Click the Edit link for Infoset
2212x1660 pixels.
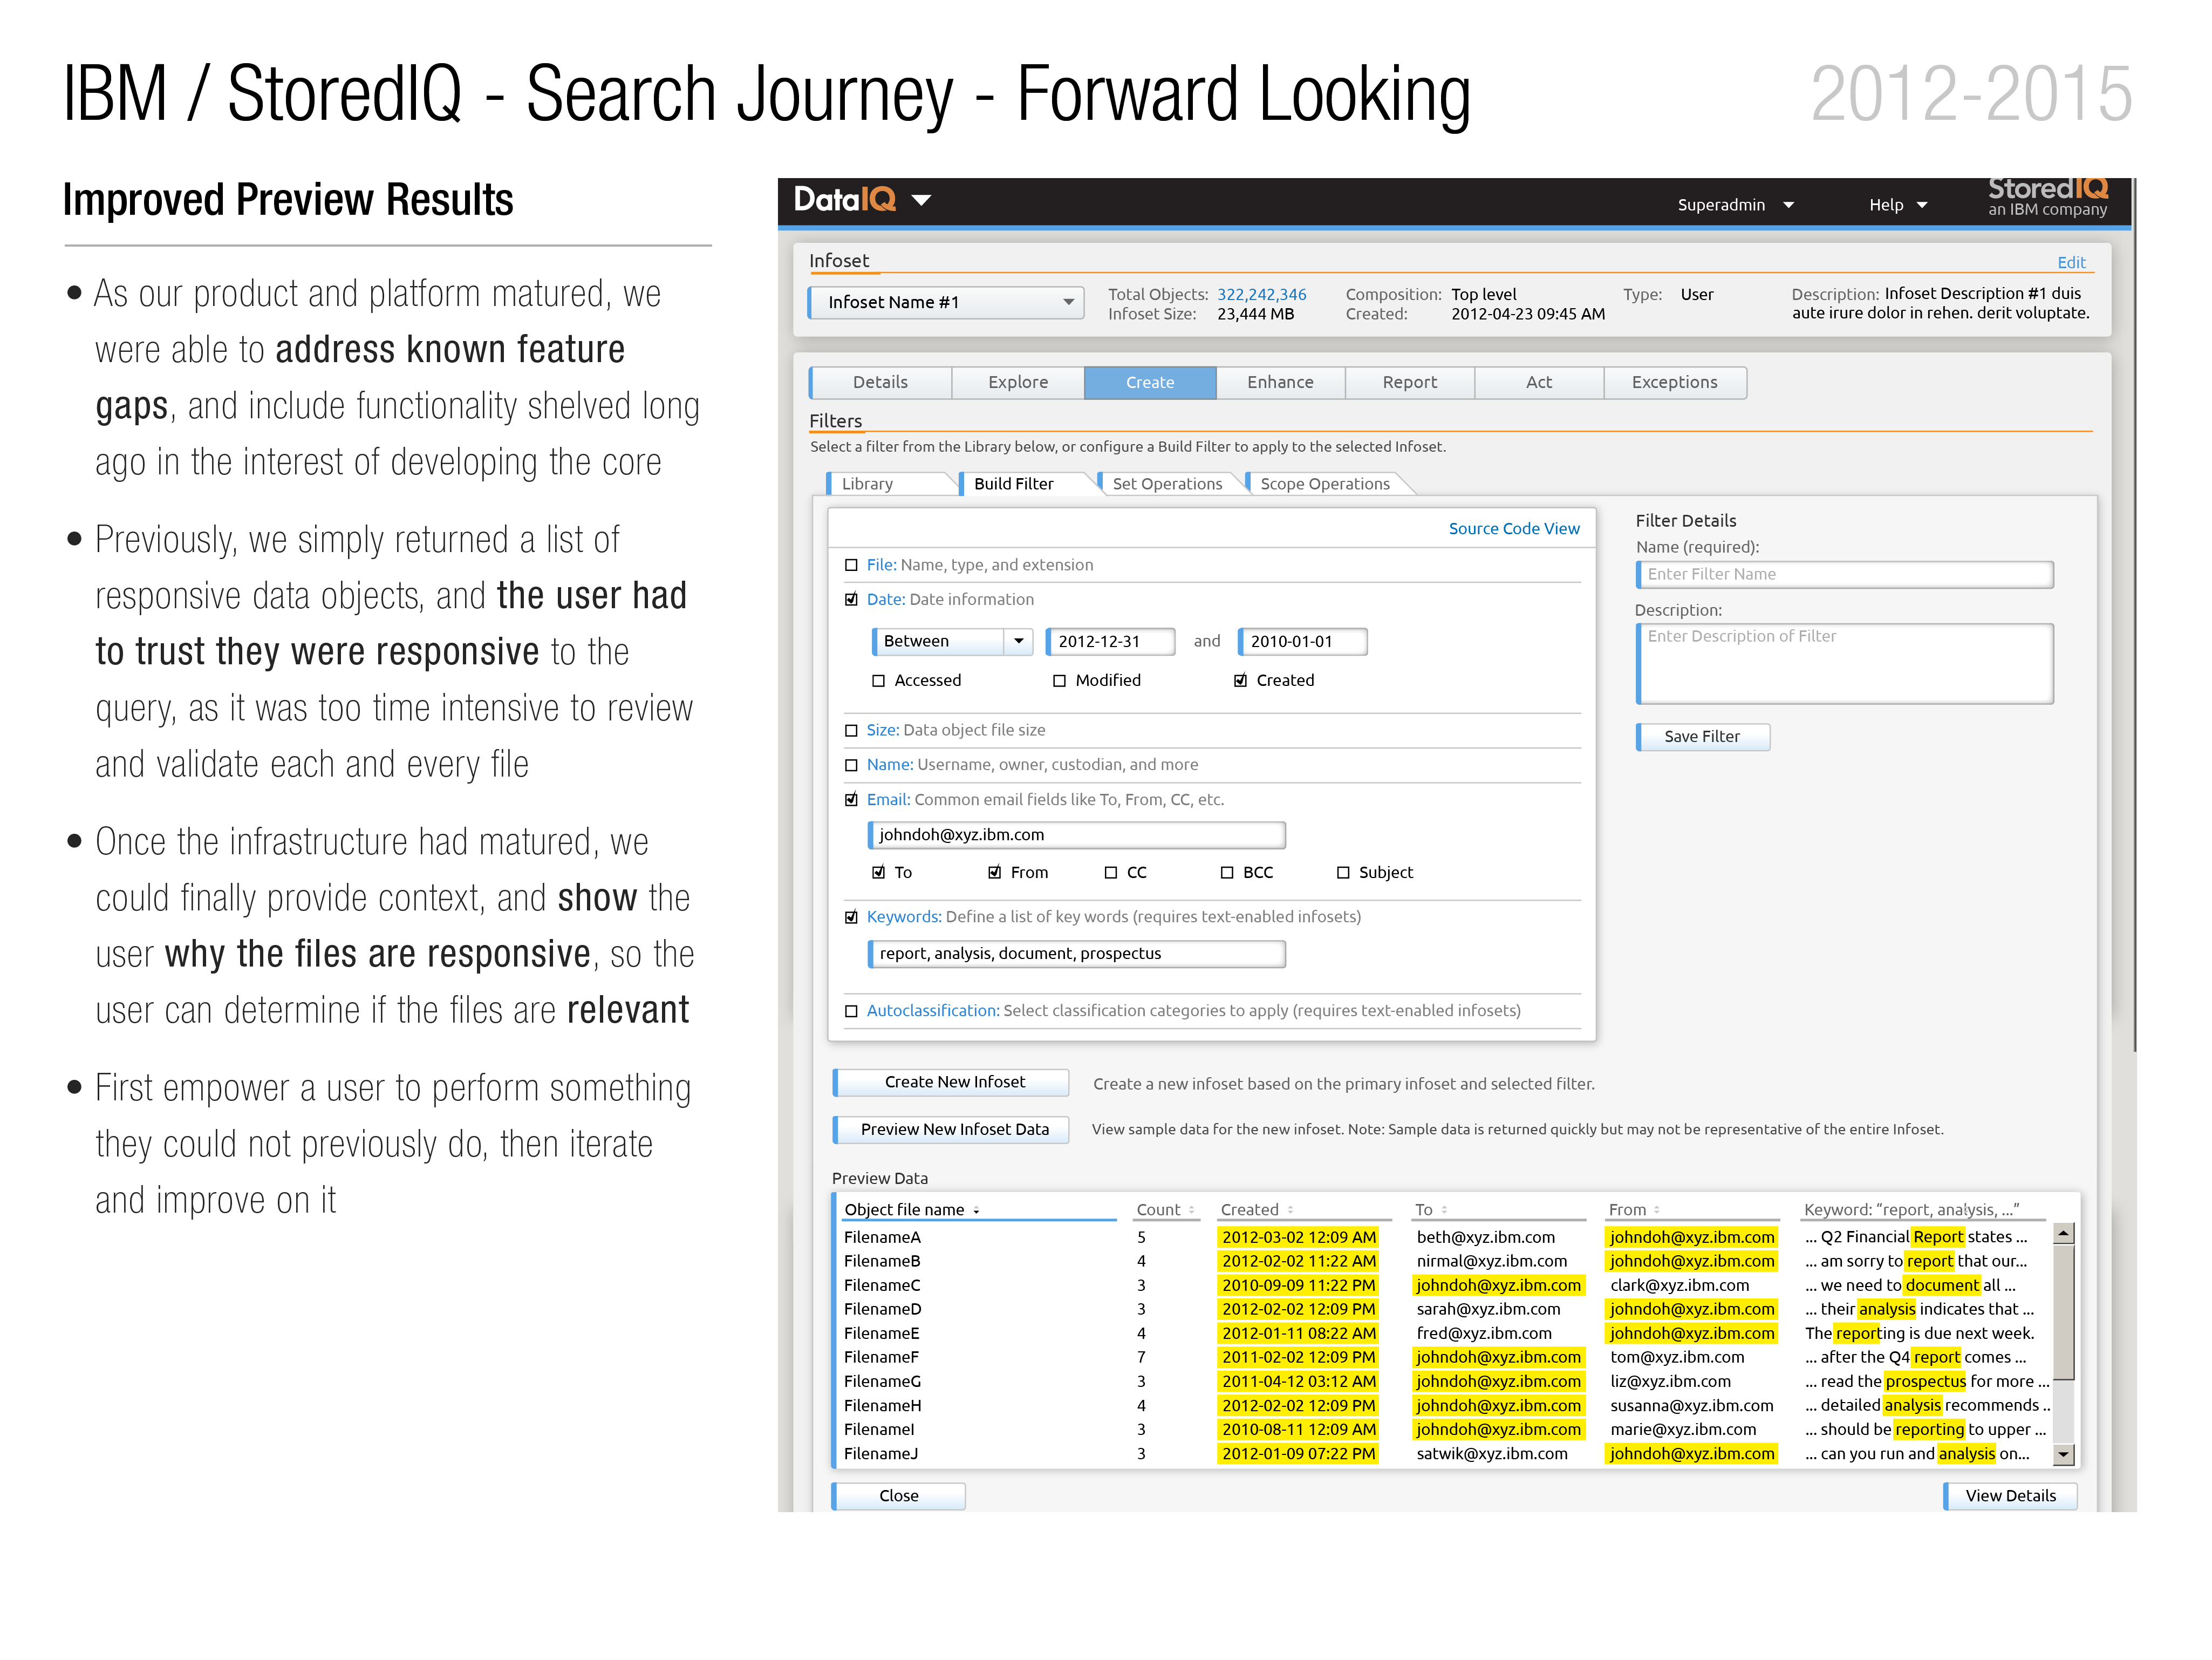(x=2070, y=262)
